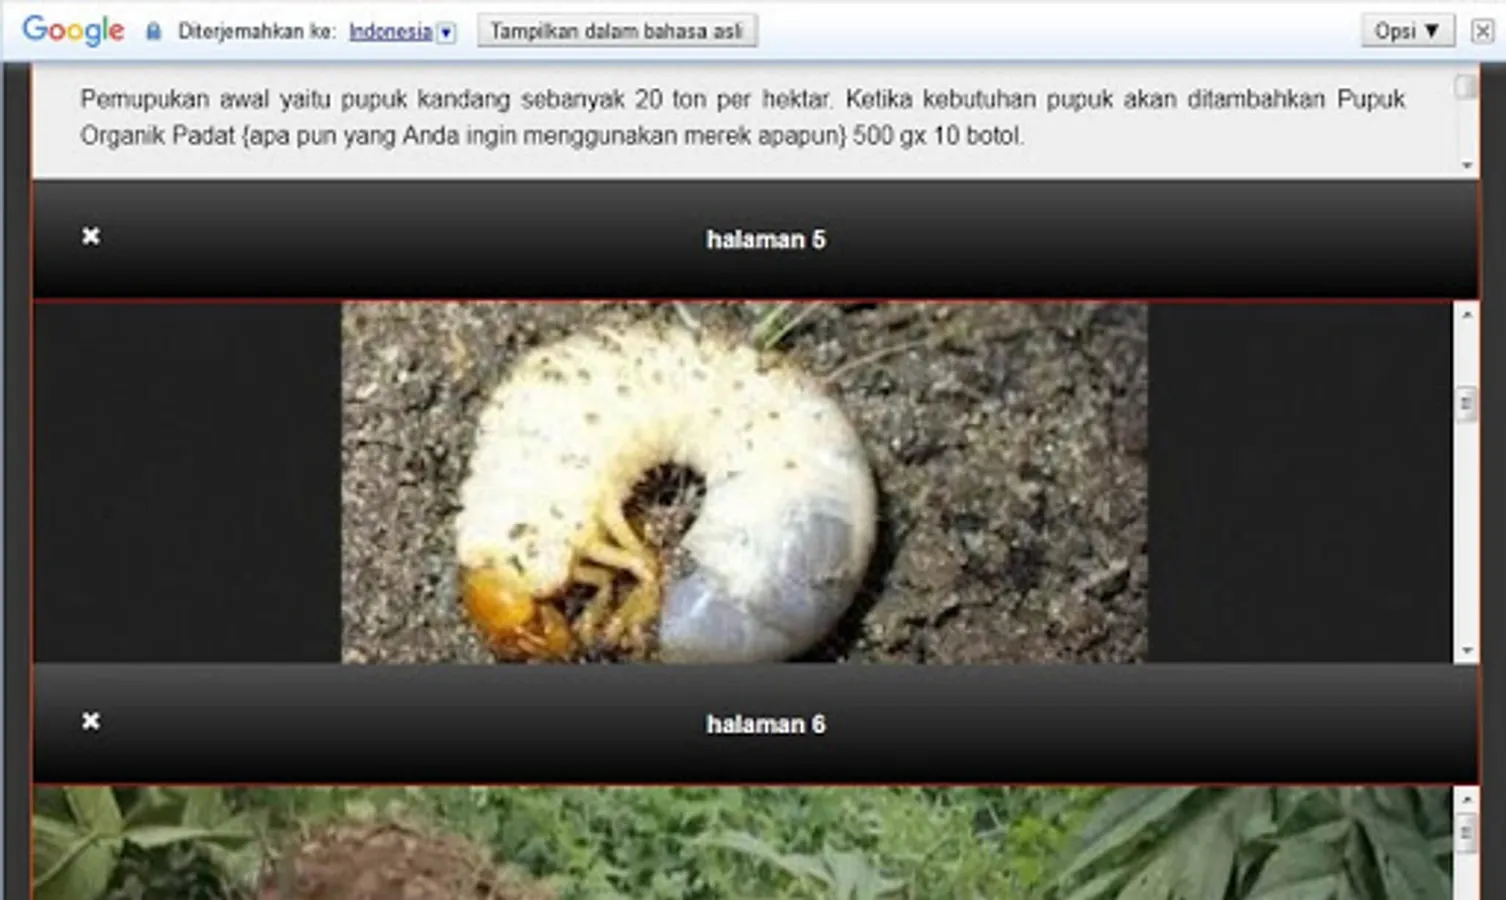Open the Indonesia language link
Screen dimensions: 1506x900
tap(390, 31)
